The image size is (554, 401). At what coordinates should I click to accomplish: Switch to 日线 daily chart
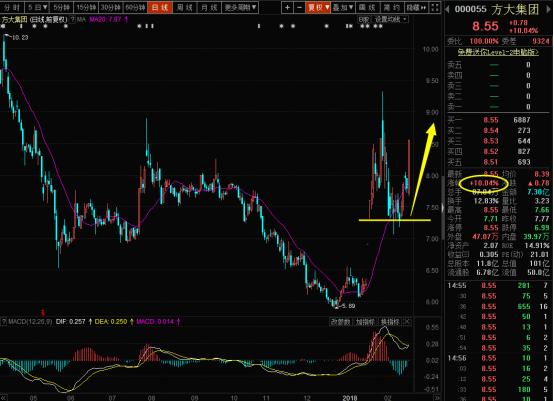click(160, 7)
